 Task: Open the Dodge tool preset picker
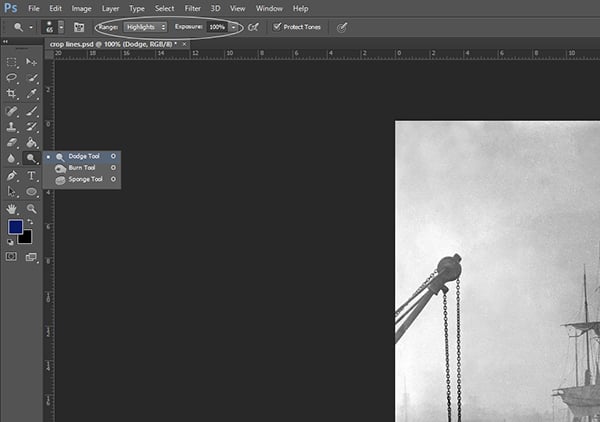[x=23, y=27]
